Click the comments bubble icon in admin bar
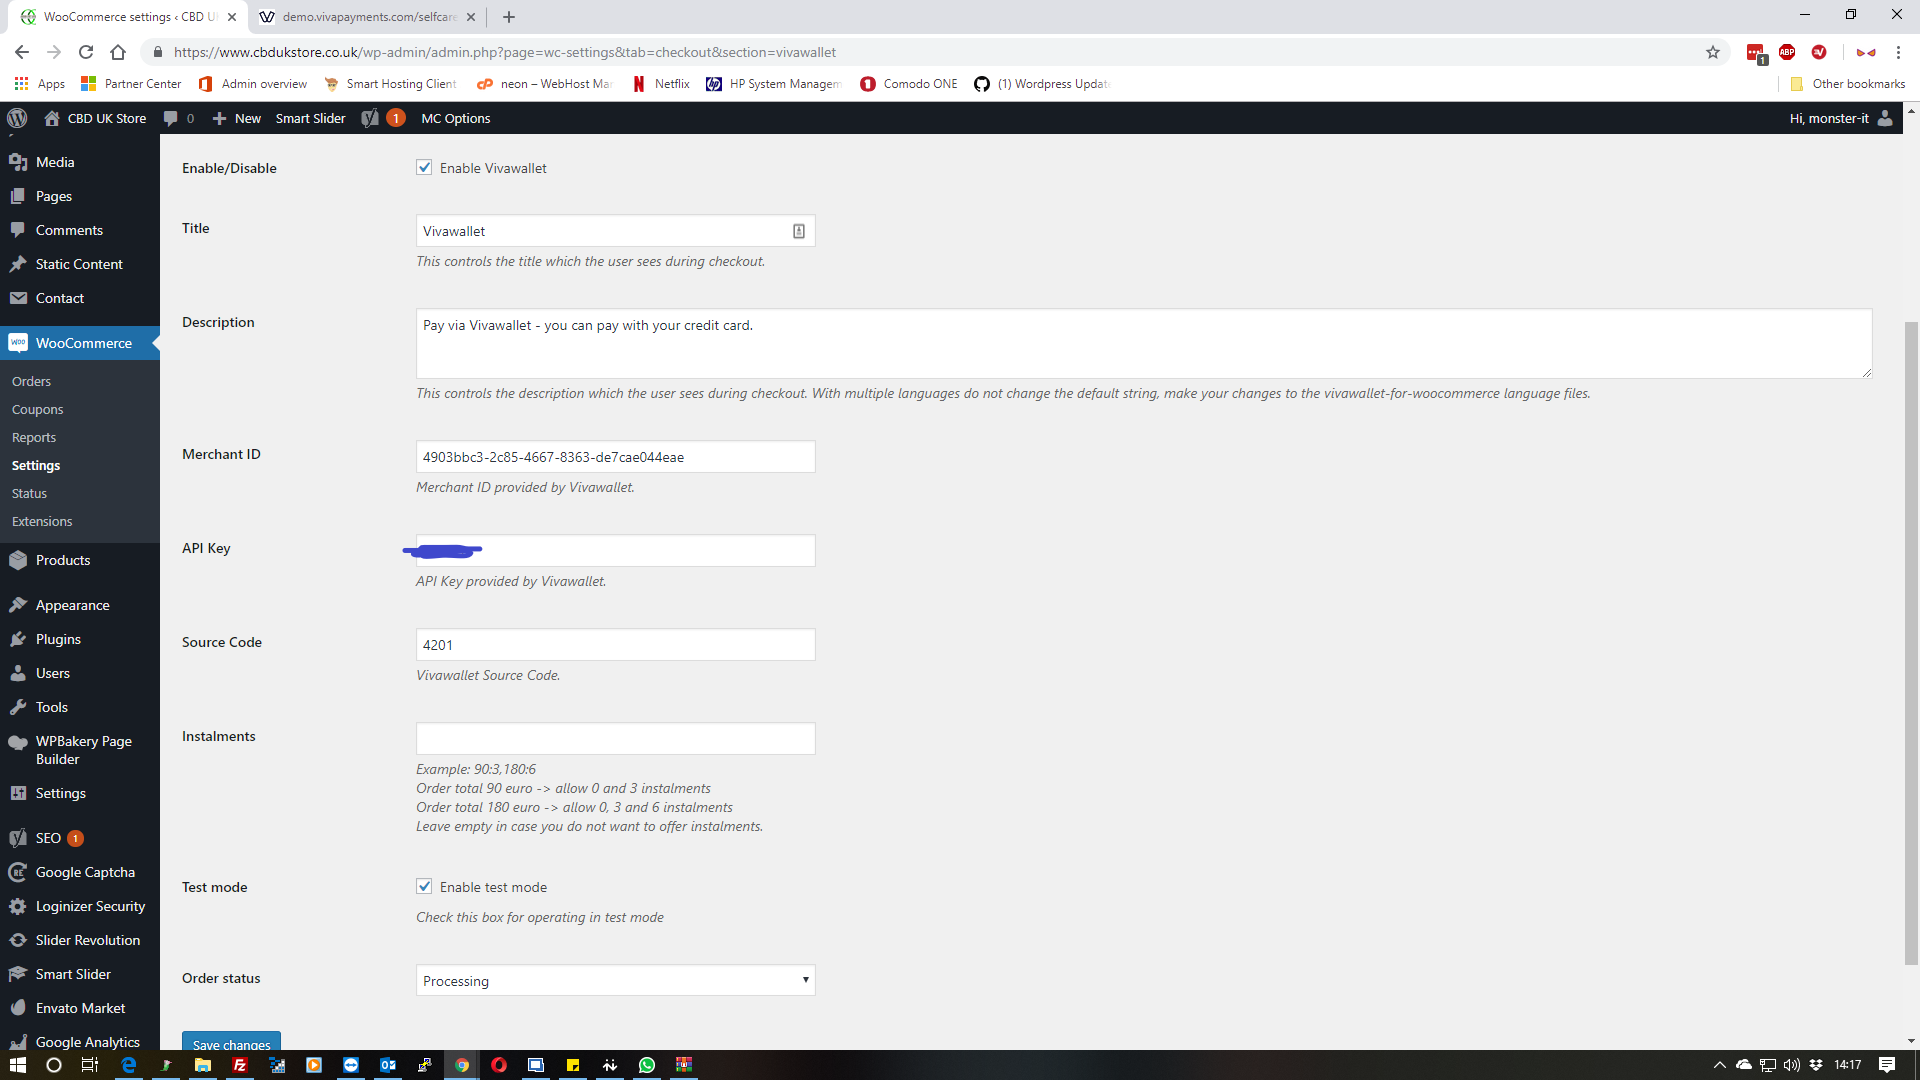 coord(170,118)
